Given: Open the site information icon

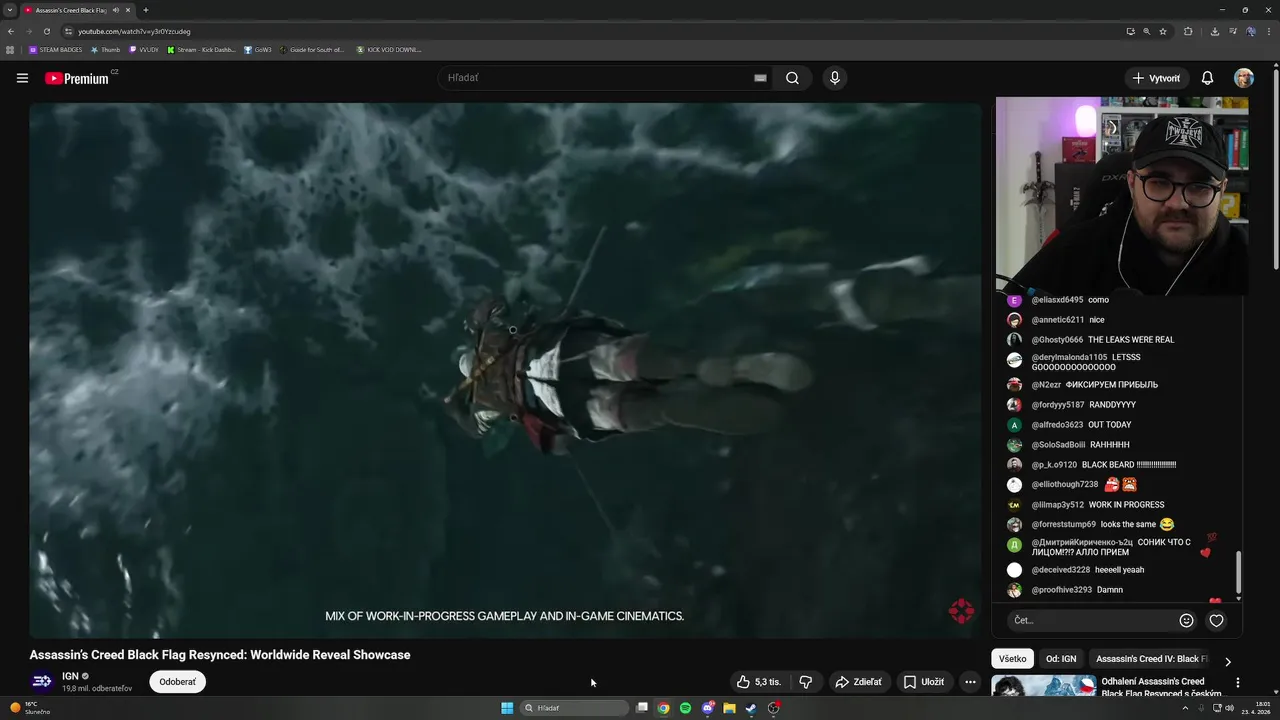Looking at the screenshot, I should click(x=68, y=31).
